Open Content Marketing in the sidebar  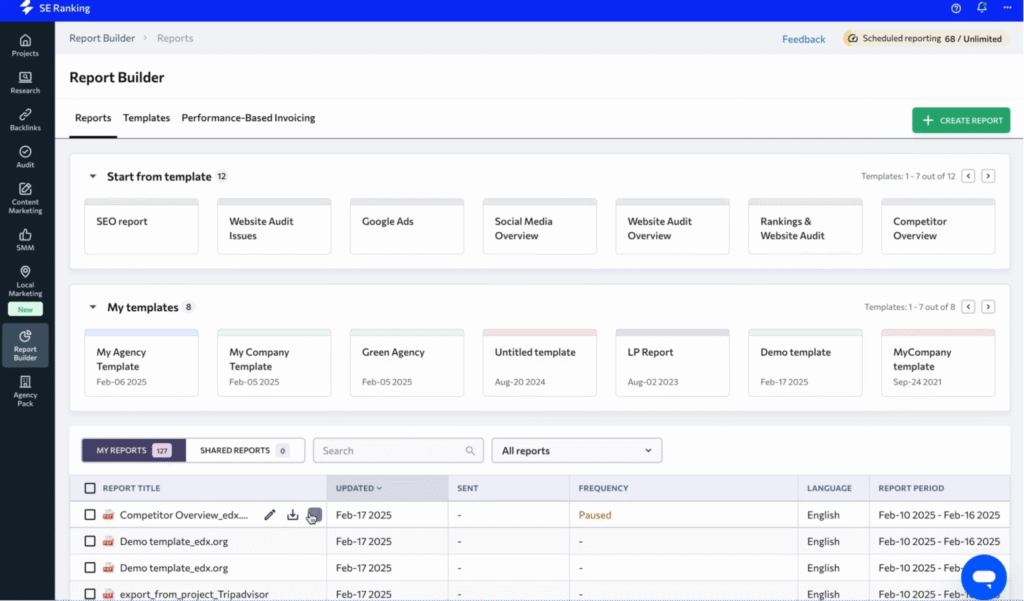click(x=25, y=198)
